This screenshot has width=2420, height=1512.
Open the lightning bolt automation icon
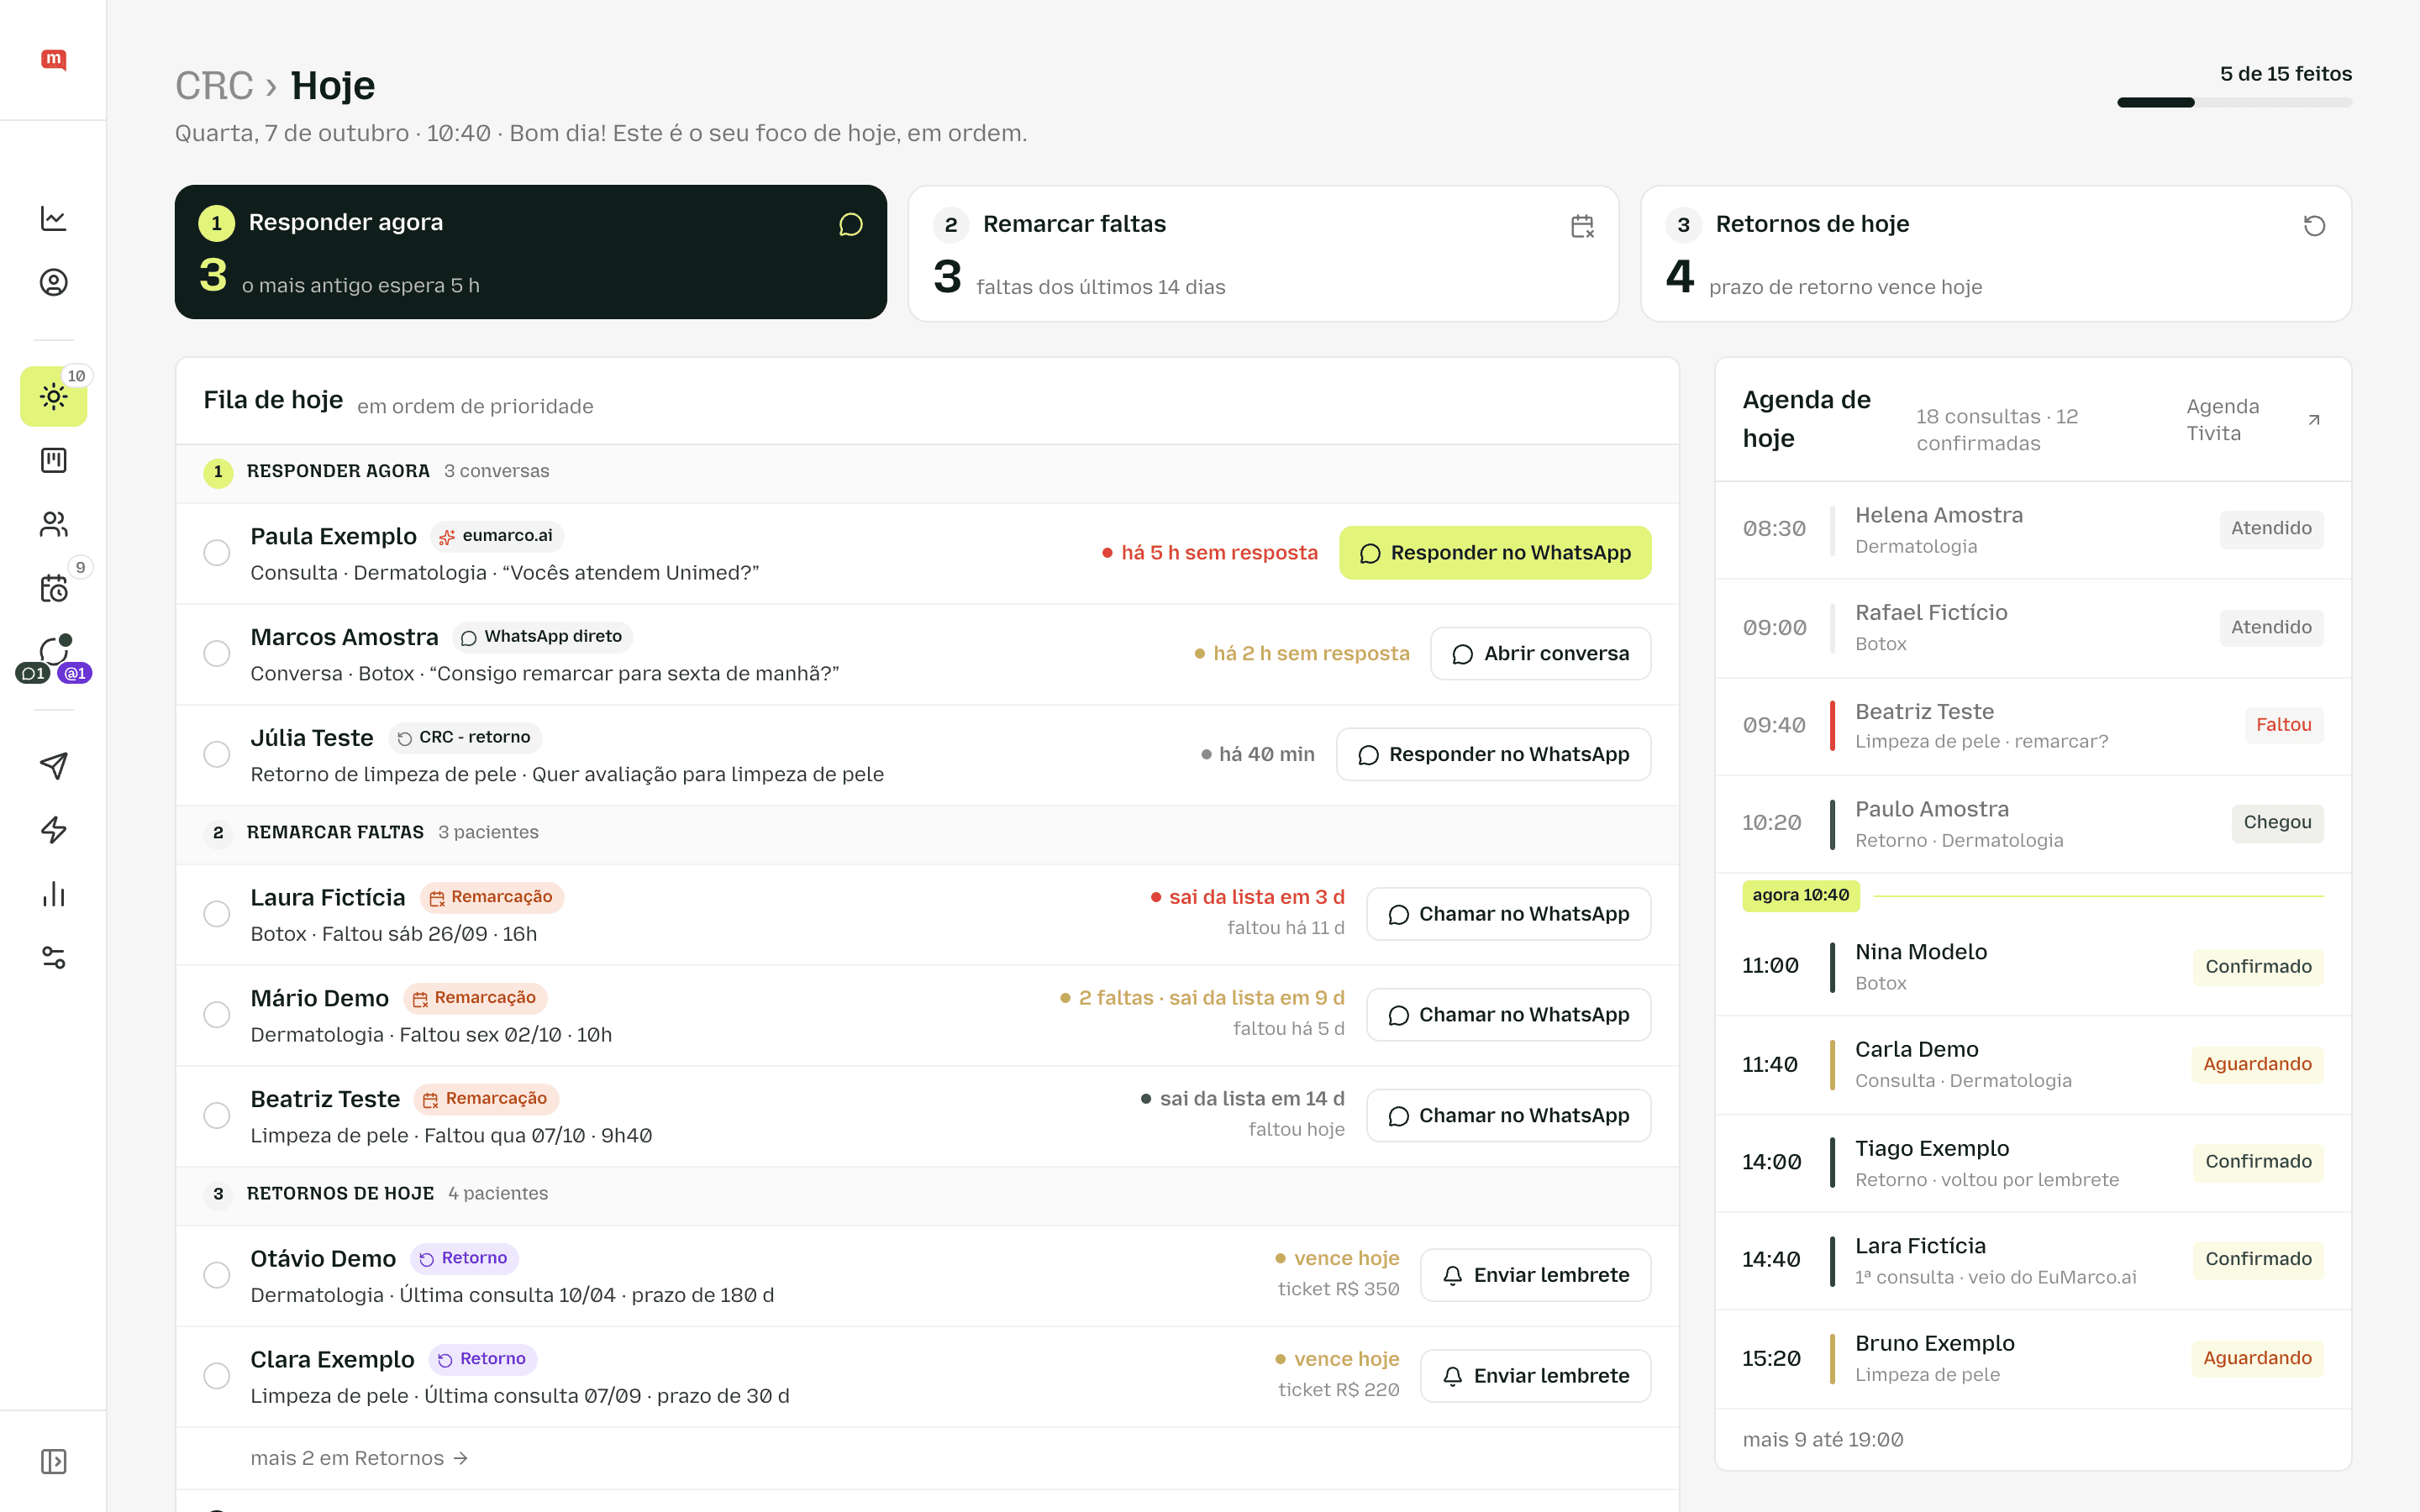coord(53,830)
